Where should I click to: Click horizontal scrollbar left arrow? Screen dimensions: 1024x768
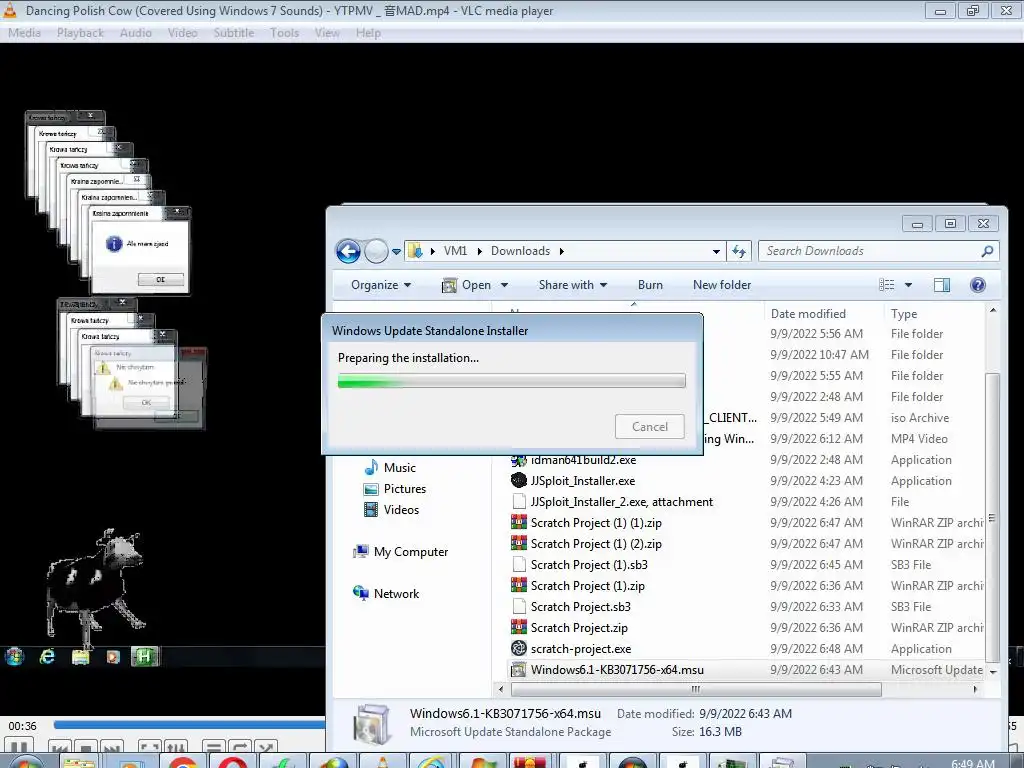[501, 689]
